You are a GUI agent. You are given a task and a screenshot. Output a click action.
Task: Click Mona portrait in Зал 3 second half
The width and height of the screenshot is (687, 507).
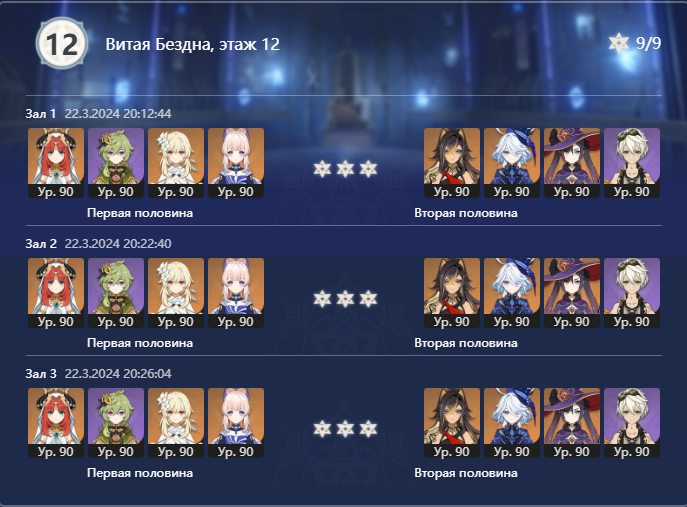(572, 423)
